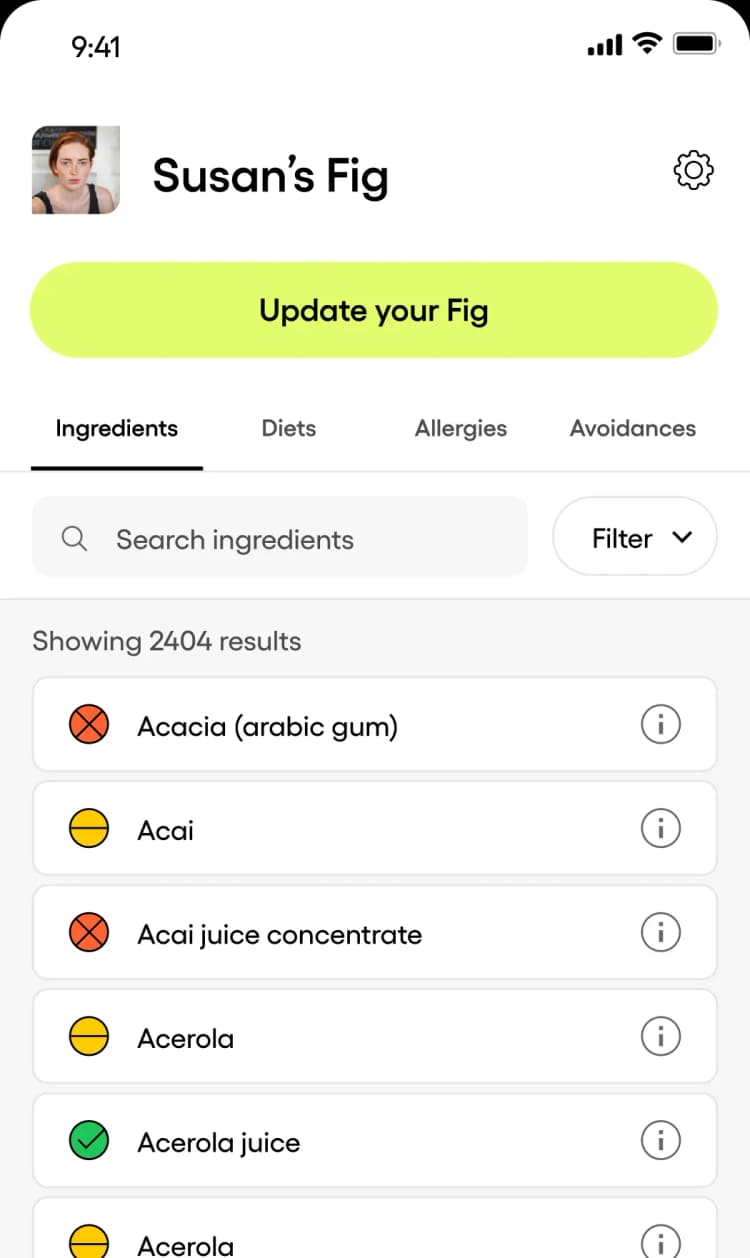This screenshot has width=750, height=1258.
Task: Show info for Acai ingredient
Action: [660, 829]
